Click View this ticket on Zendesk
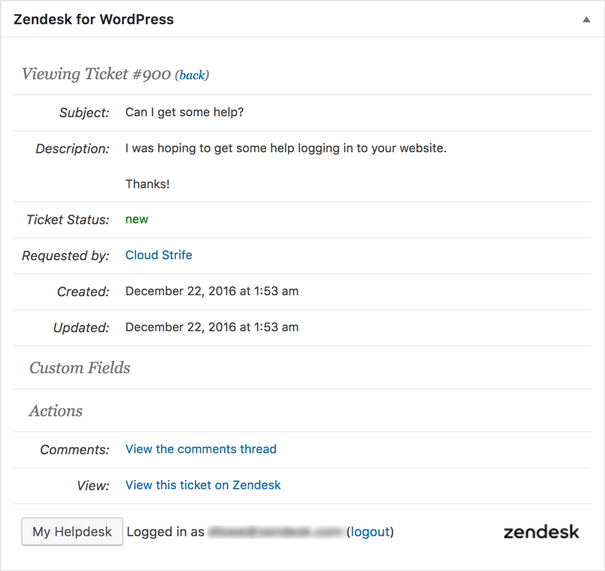The width and height of the screenshot is (605, 571). (x=203, y=485)
